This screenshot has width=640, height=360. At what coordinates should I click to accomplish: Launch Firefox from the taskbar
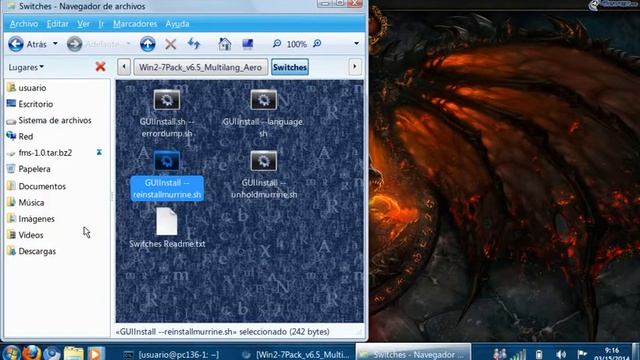click(32, 353)
